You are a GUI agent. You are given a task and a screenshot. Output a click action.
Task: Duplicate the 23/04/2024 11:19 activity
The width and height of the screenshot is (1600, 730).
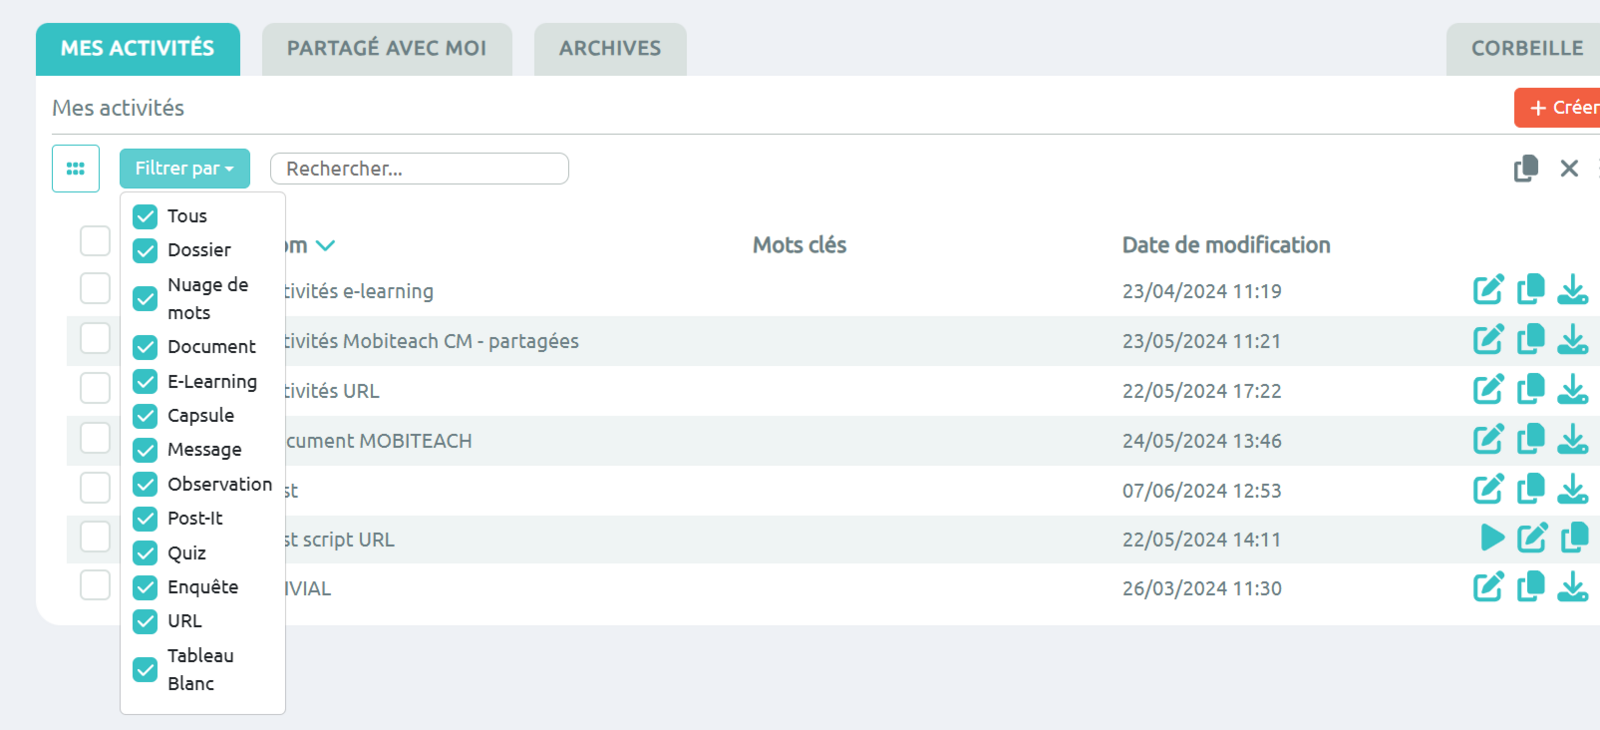click(x=1531, y=290)
